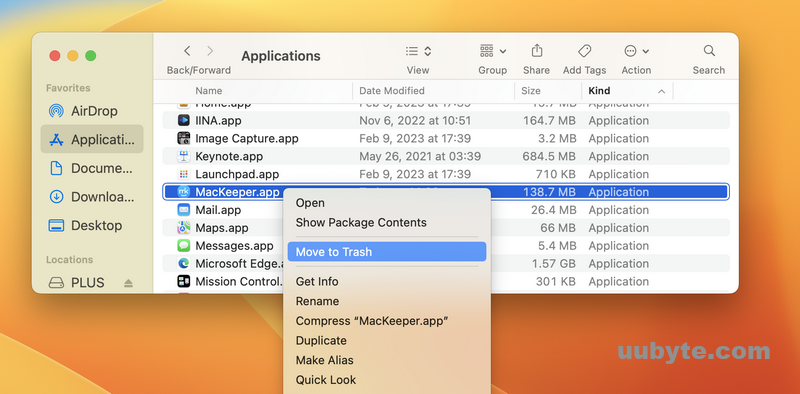
Task: Choose Make Alias from context menu
Action: click(x=387, y=360)
